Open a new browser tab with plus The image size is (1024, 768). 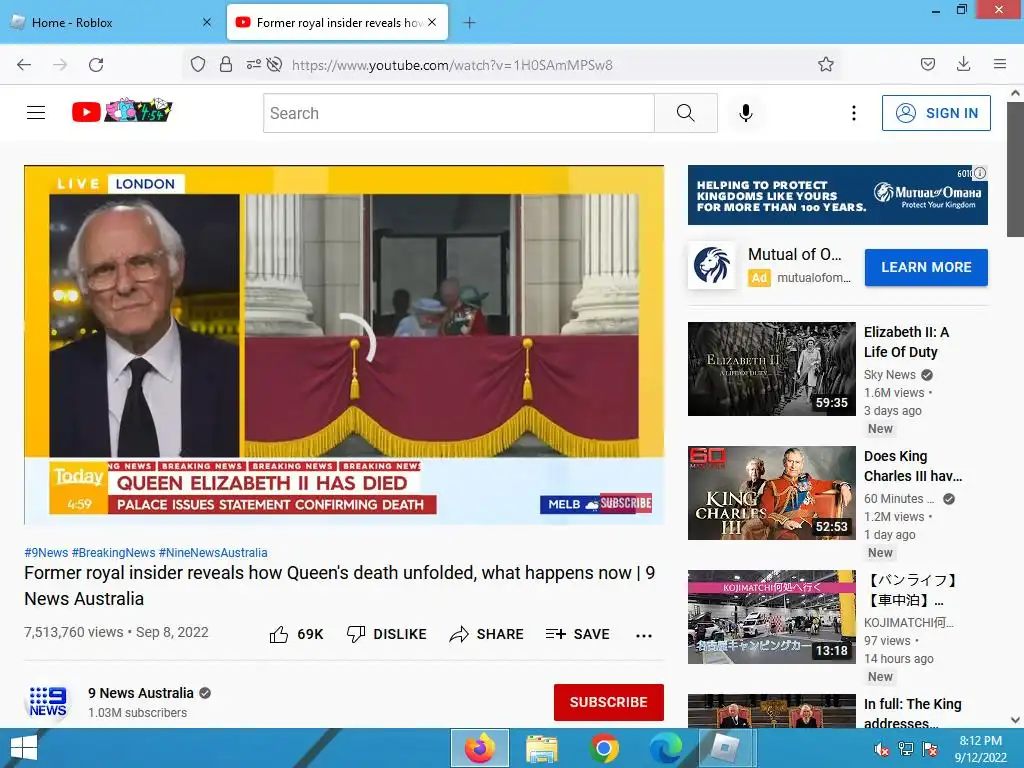[x=469, y=23]
